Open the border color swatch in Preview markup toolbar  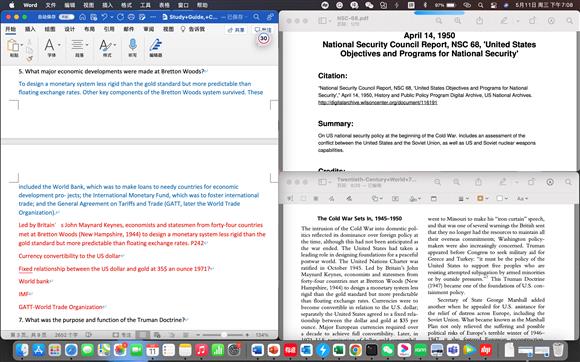[480, 199]
